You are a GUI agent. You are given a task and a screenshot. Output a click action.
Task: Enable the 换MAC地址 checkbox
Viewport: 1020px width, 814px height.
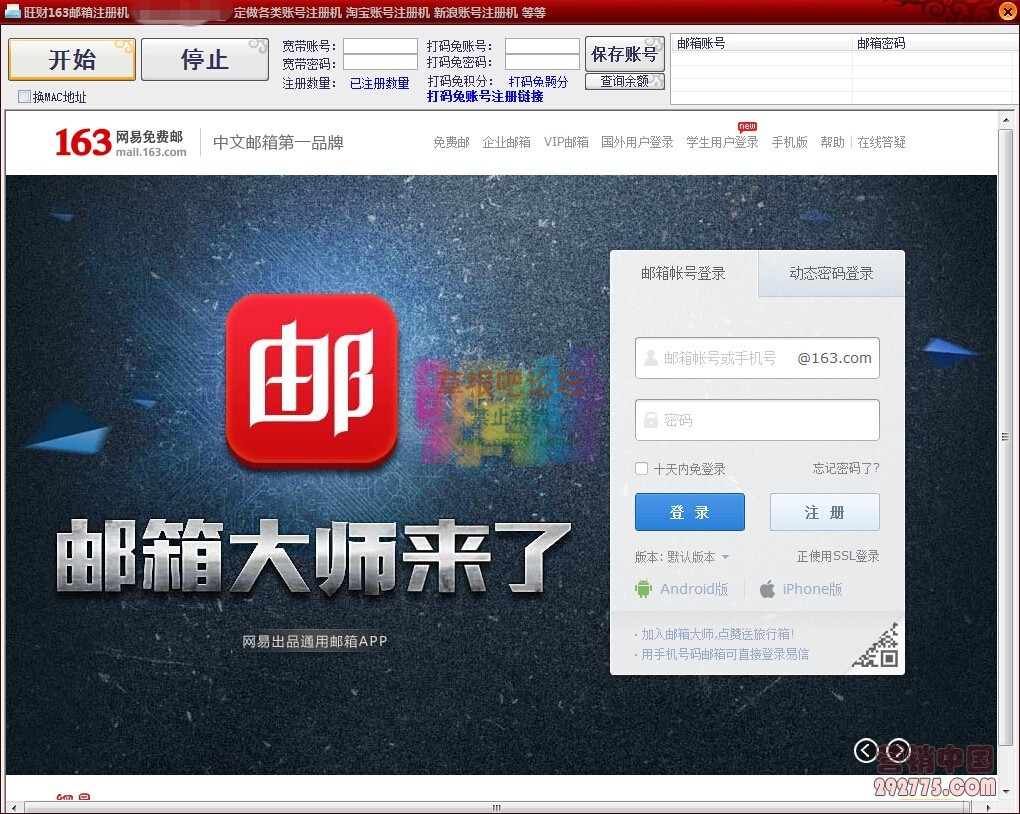point(25,97)
